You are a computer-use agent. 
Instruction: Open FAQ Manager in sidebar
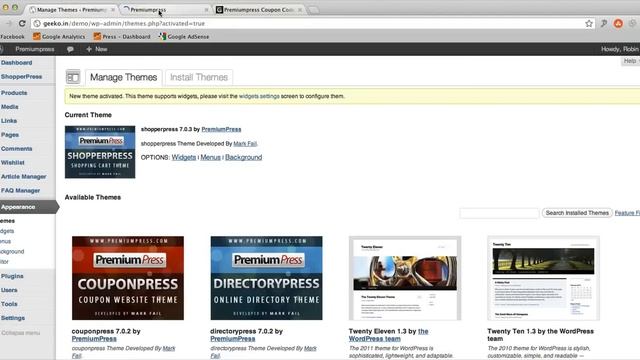(x=20, y=191)
